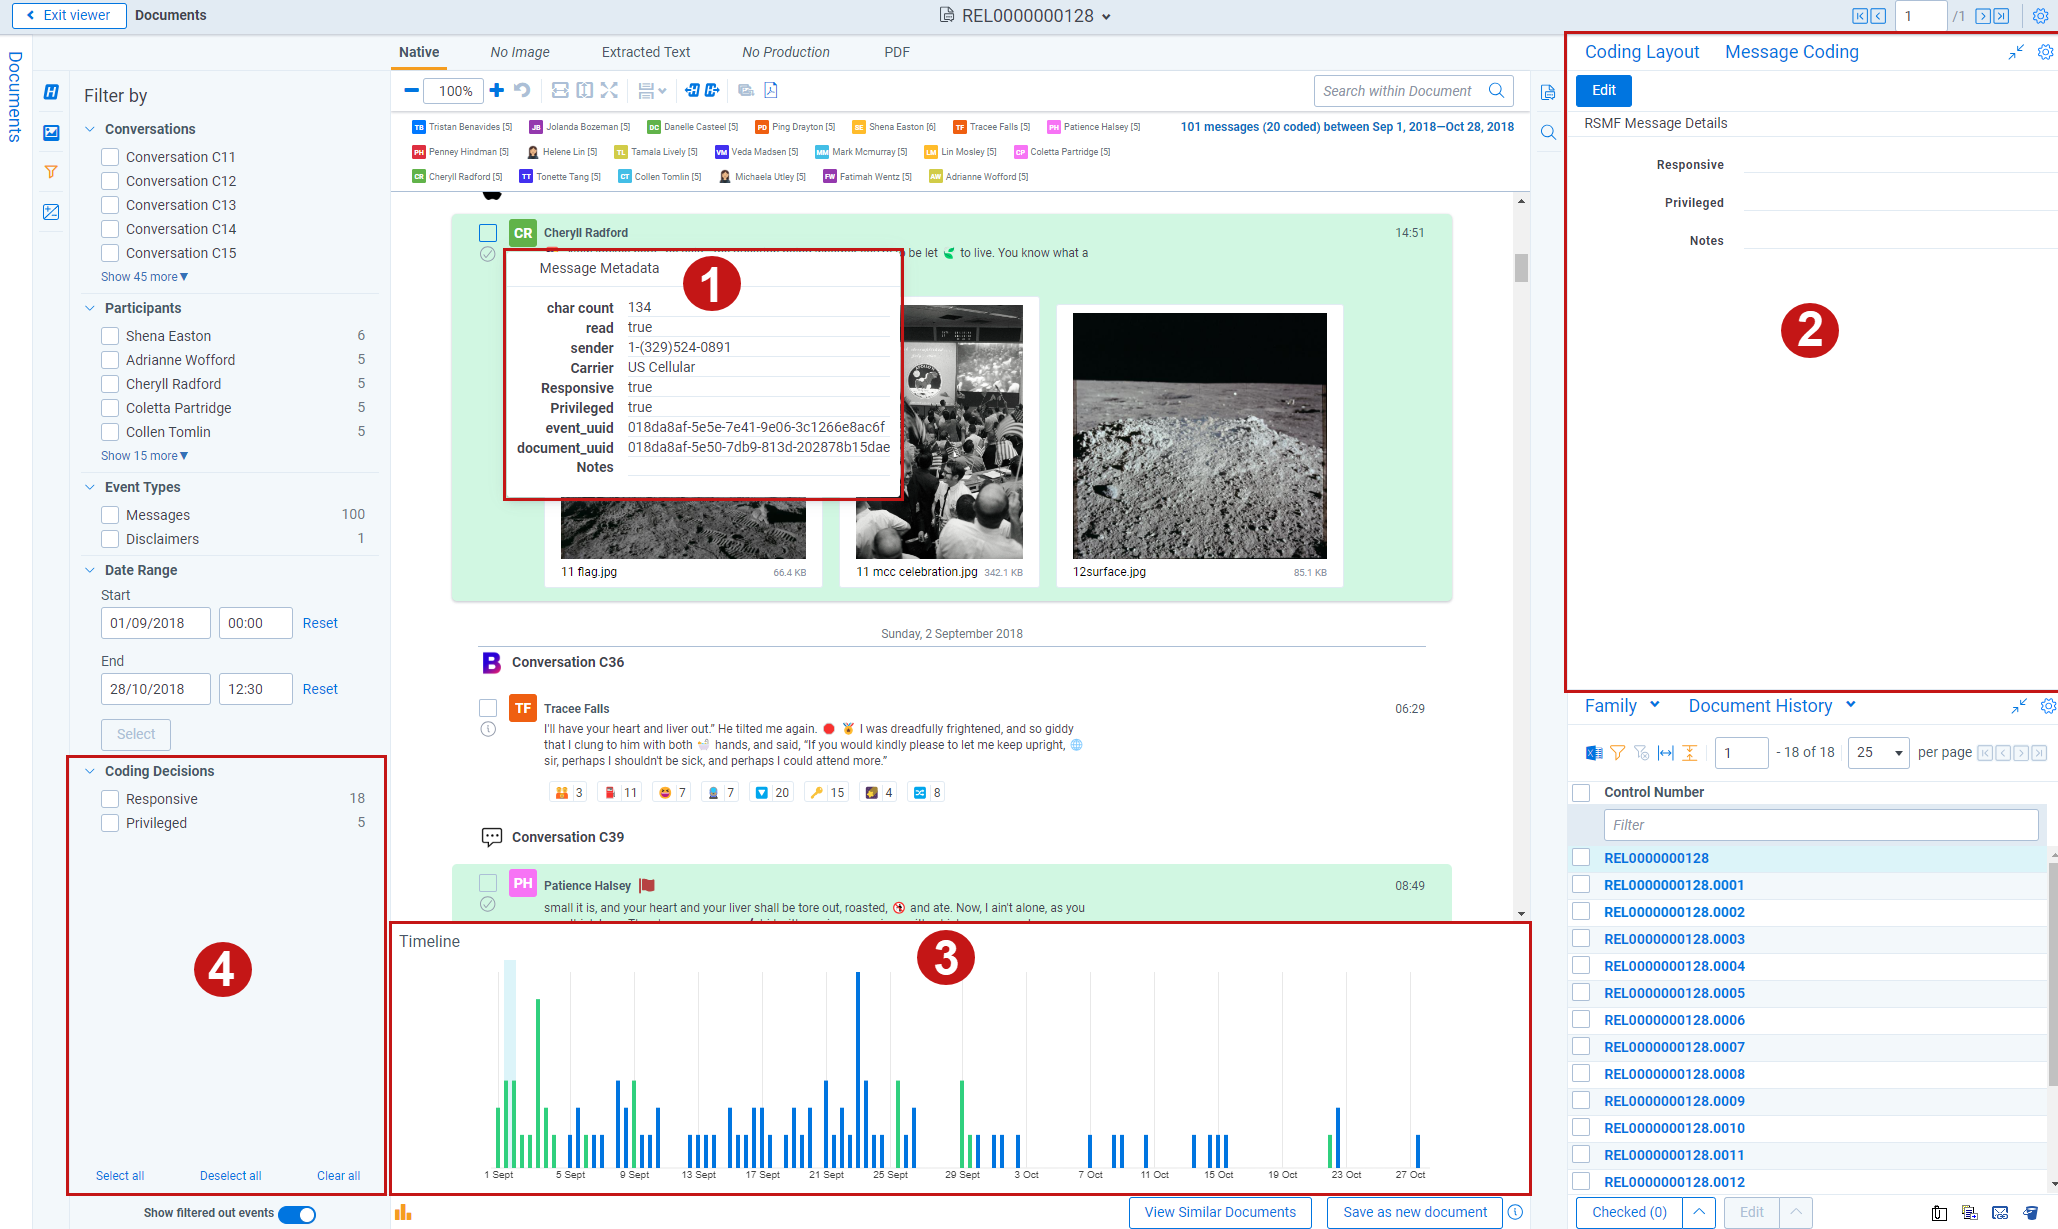Collapse the Date Range filter section
Image resolution: width=2058 pixels, height=1229 pixels.
click(x=90, y=570)
